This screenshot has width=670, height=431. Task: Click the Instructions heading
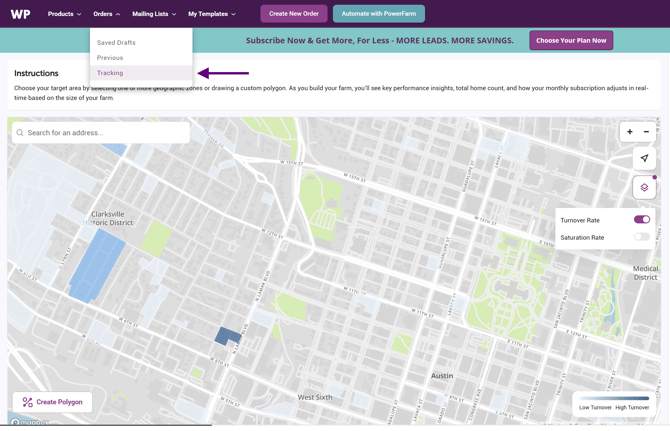click(x=36, y=73)
